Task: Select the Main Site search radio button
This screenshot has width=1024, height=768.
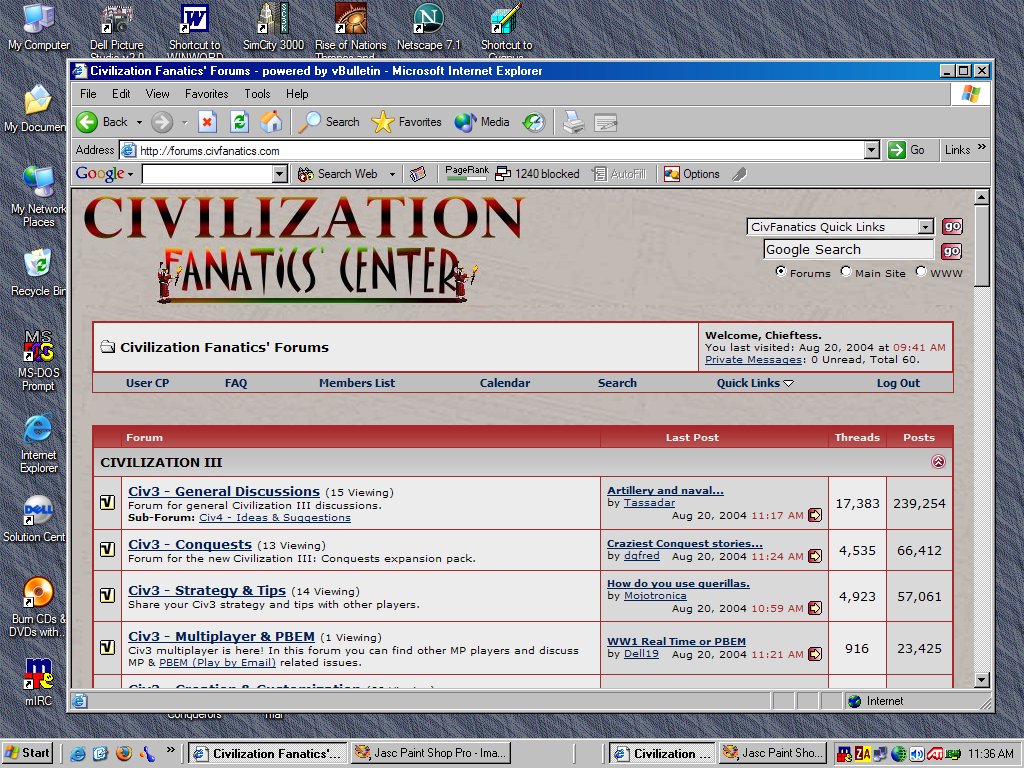Action: point(846,271)
